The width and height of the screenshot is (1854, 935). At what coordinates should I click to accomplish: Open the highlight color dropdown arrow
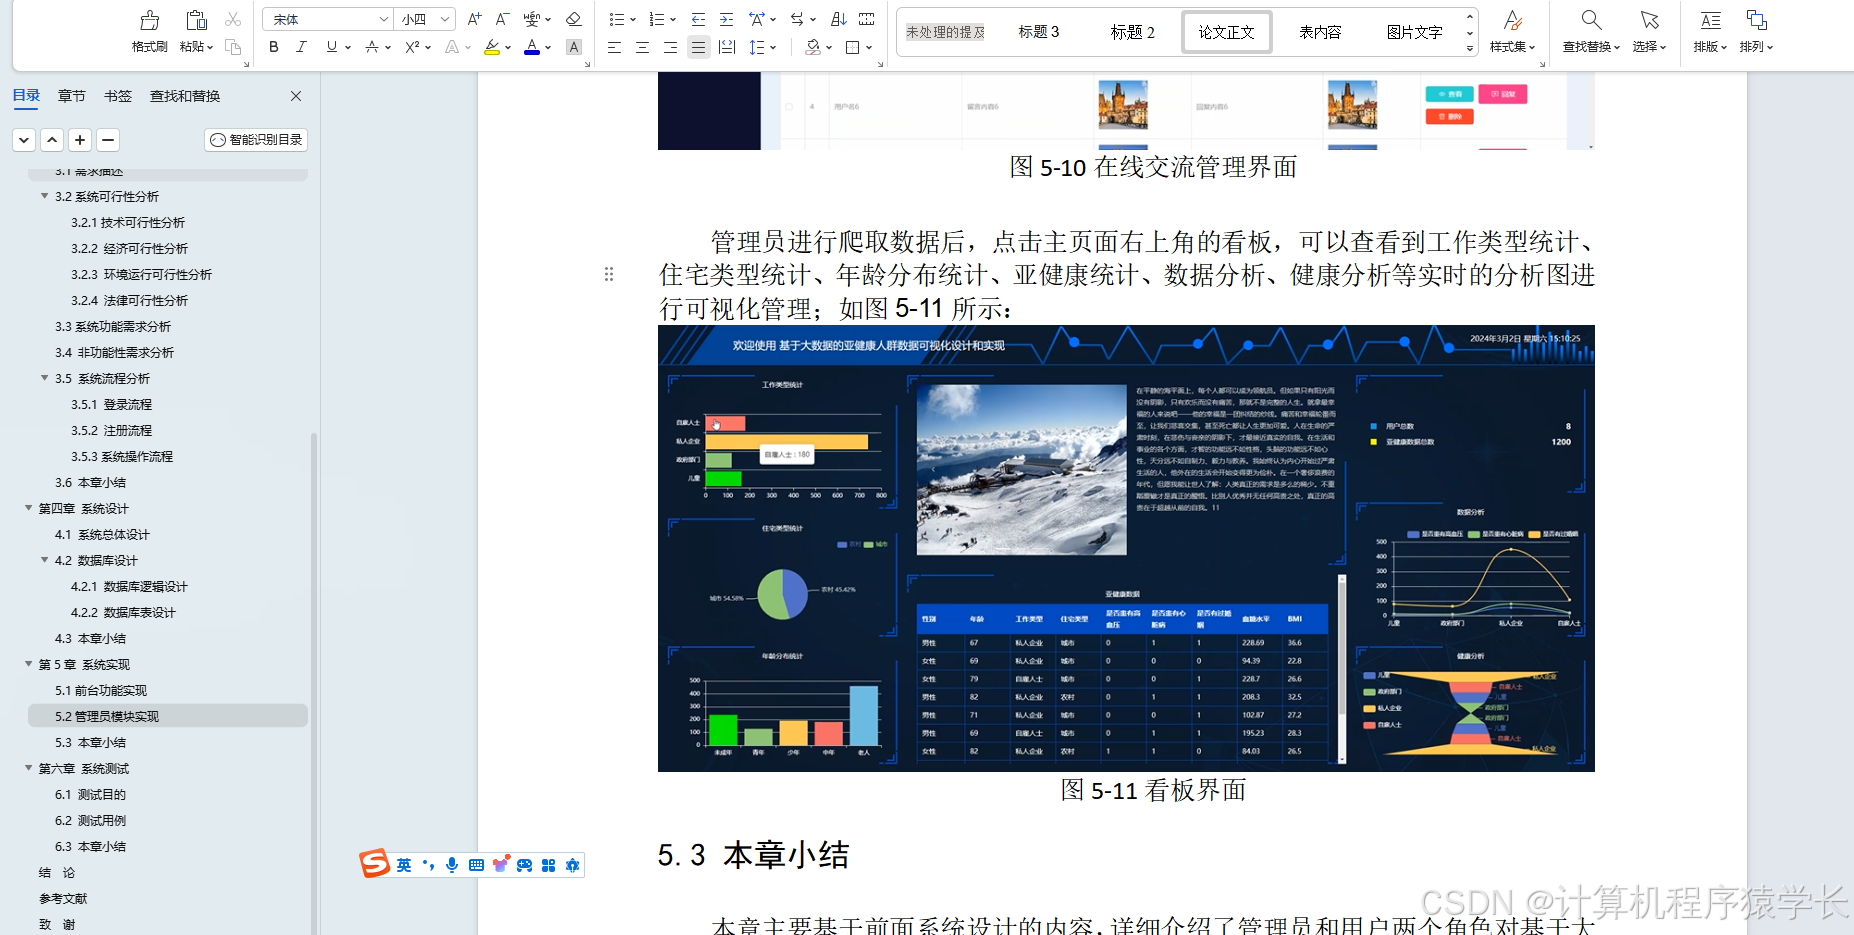(508, 47)
